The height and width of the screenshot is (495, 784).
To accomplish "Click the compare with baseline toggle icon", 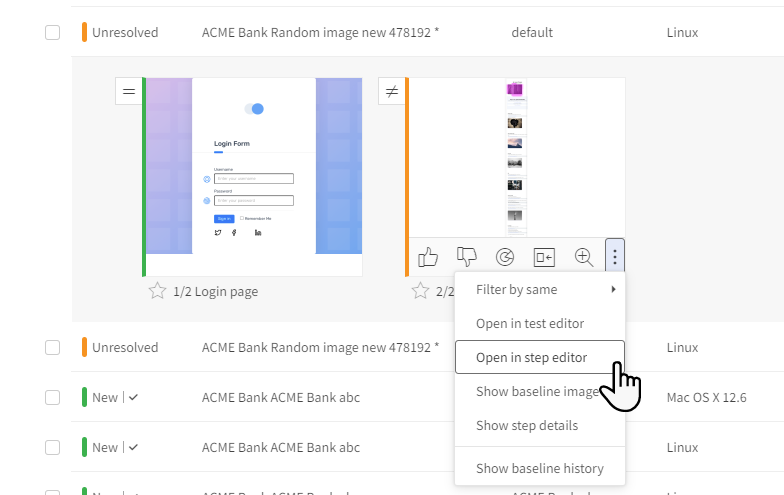I will (x=544, y=258).
